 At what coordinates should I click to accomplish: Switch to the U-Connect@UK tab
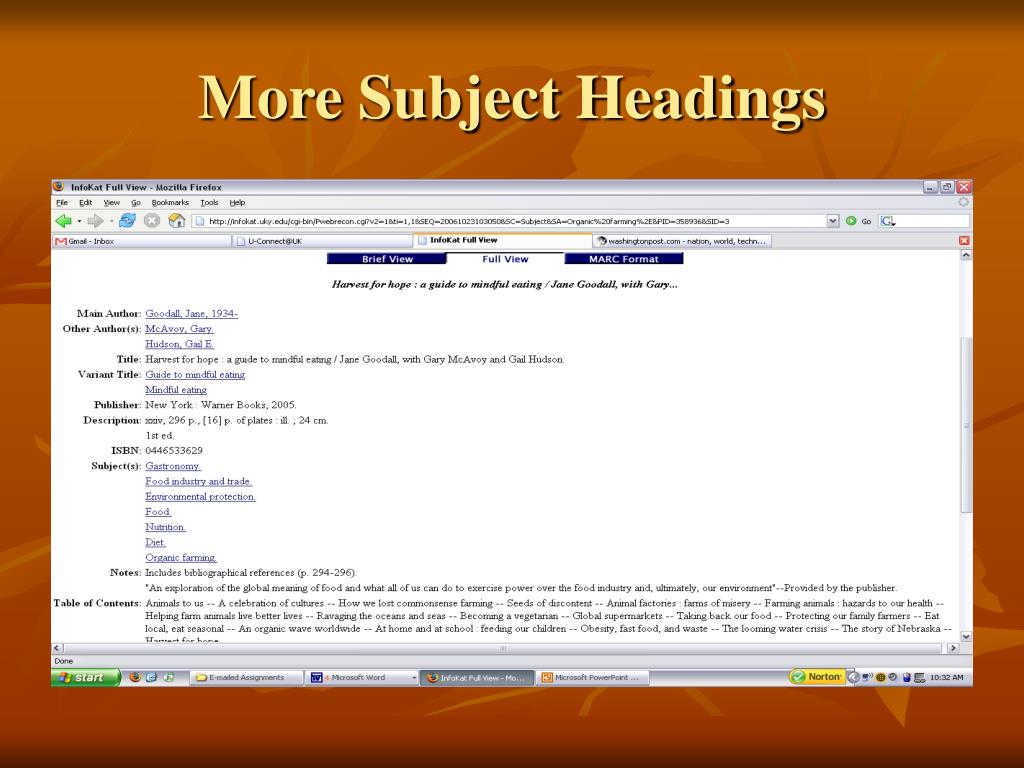coord(323,241)
